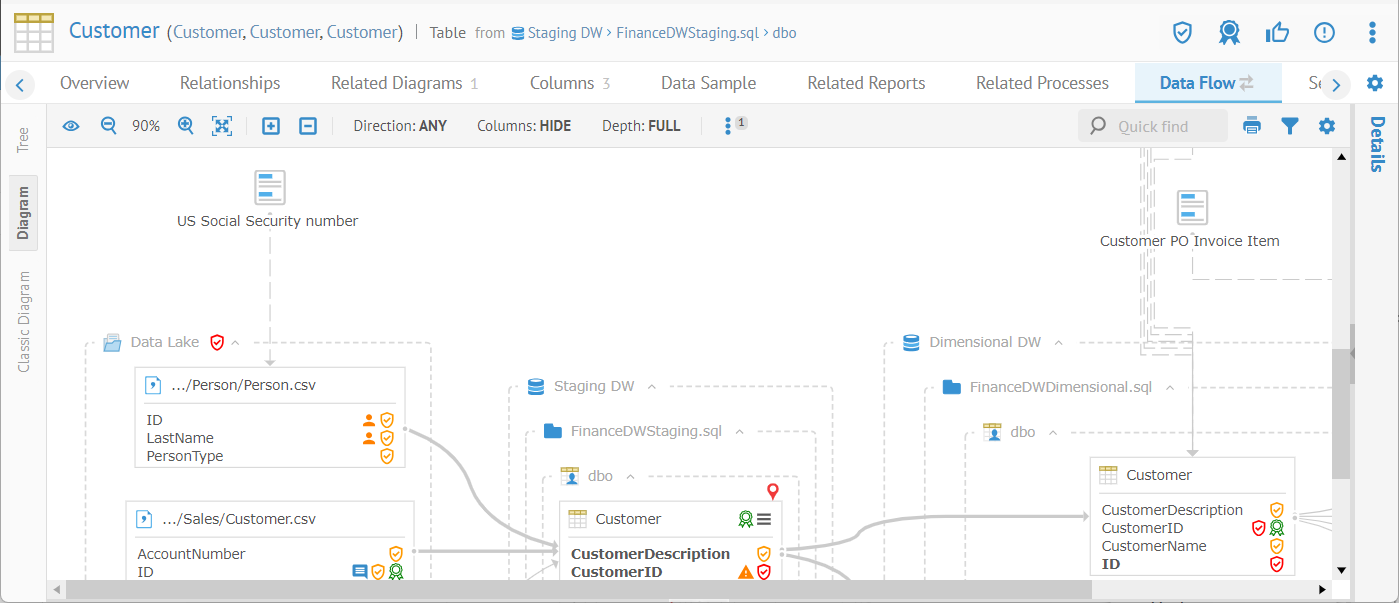Click the thumbs up endorse icon
This screenshot has height=603, width=1399.
tap(1277, 33)
